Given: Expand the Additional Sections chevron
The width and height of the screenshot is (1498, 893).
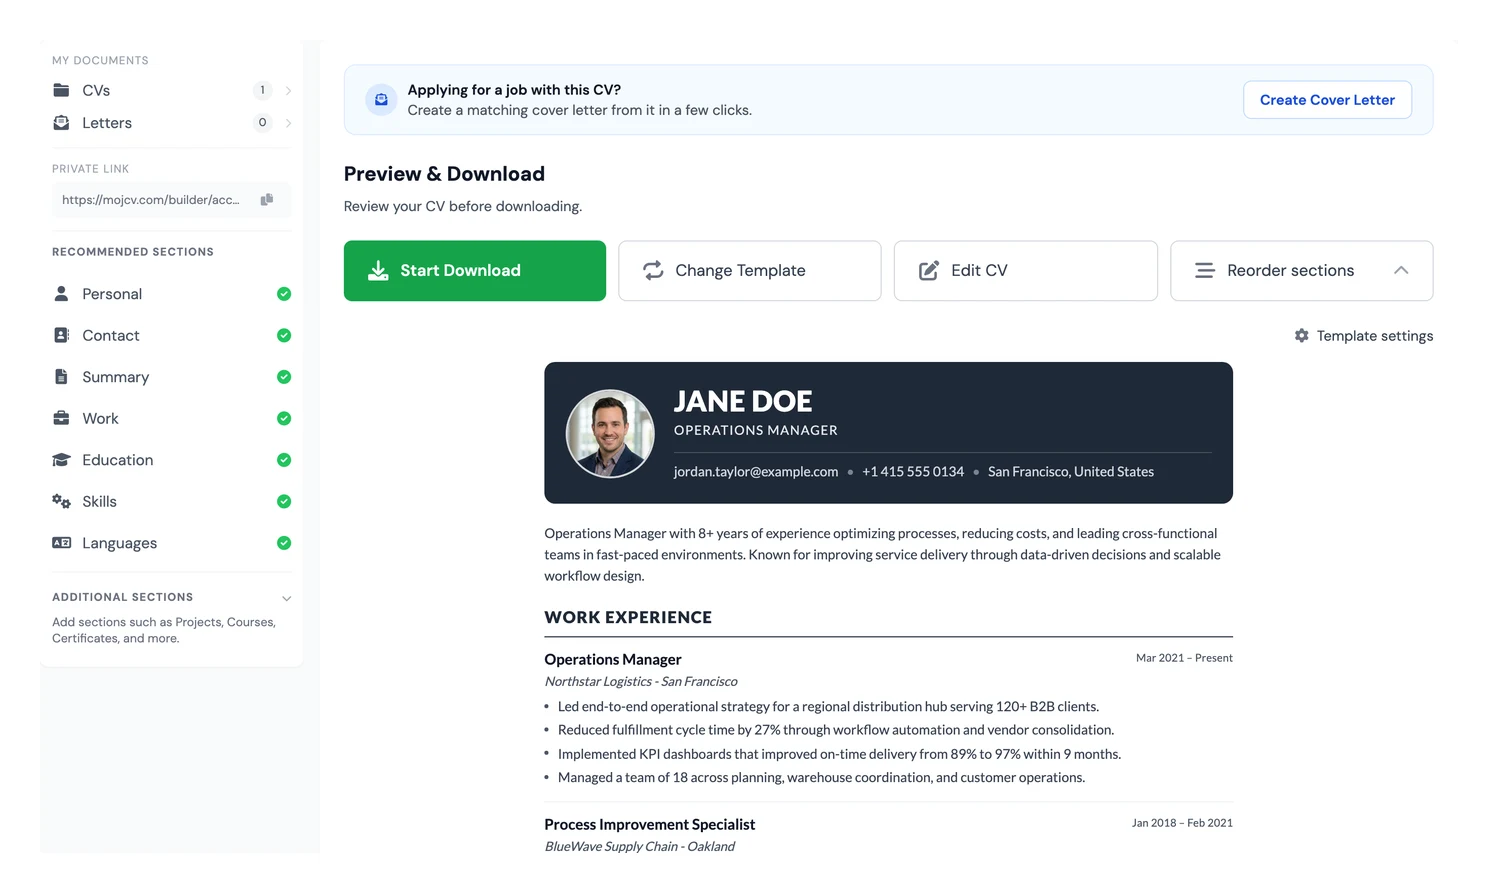Looking at the screenshot, I should 287,598.
